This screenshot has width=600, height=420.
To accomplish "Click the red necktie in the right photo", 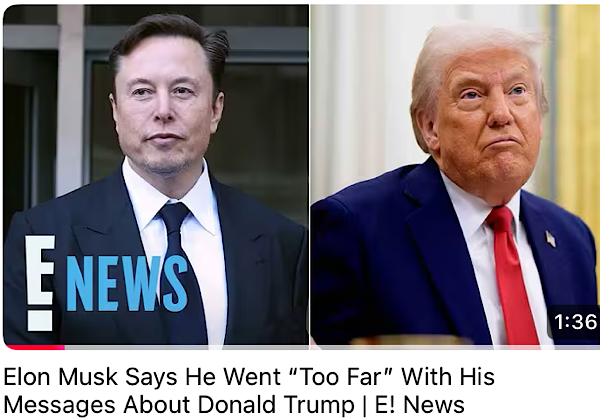I will (x=511, y=275).
